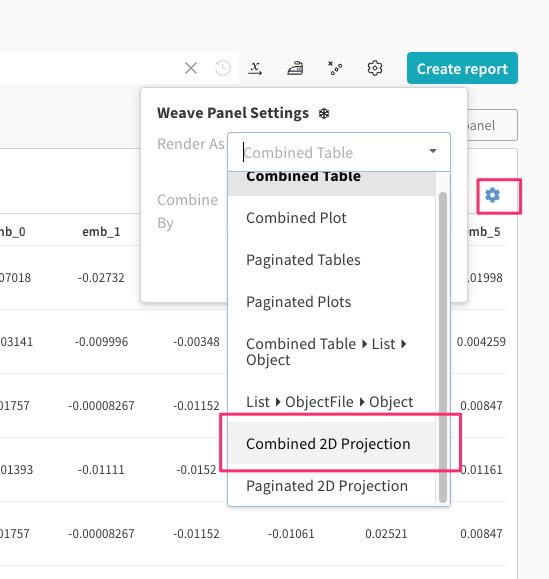Pick Combined 2D Projection option
549x579 pixels.
point(332,443)
